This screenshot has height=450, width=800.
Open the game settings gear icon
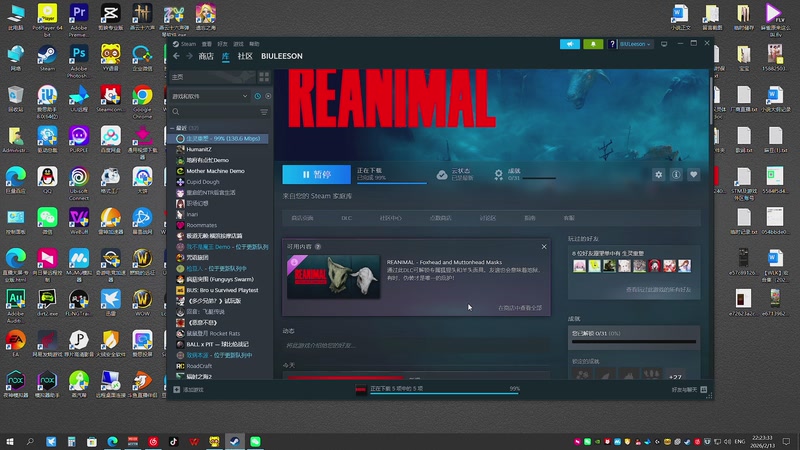[x=659, y=174]
